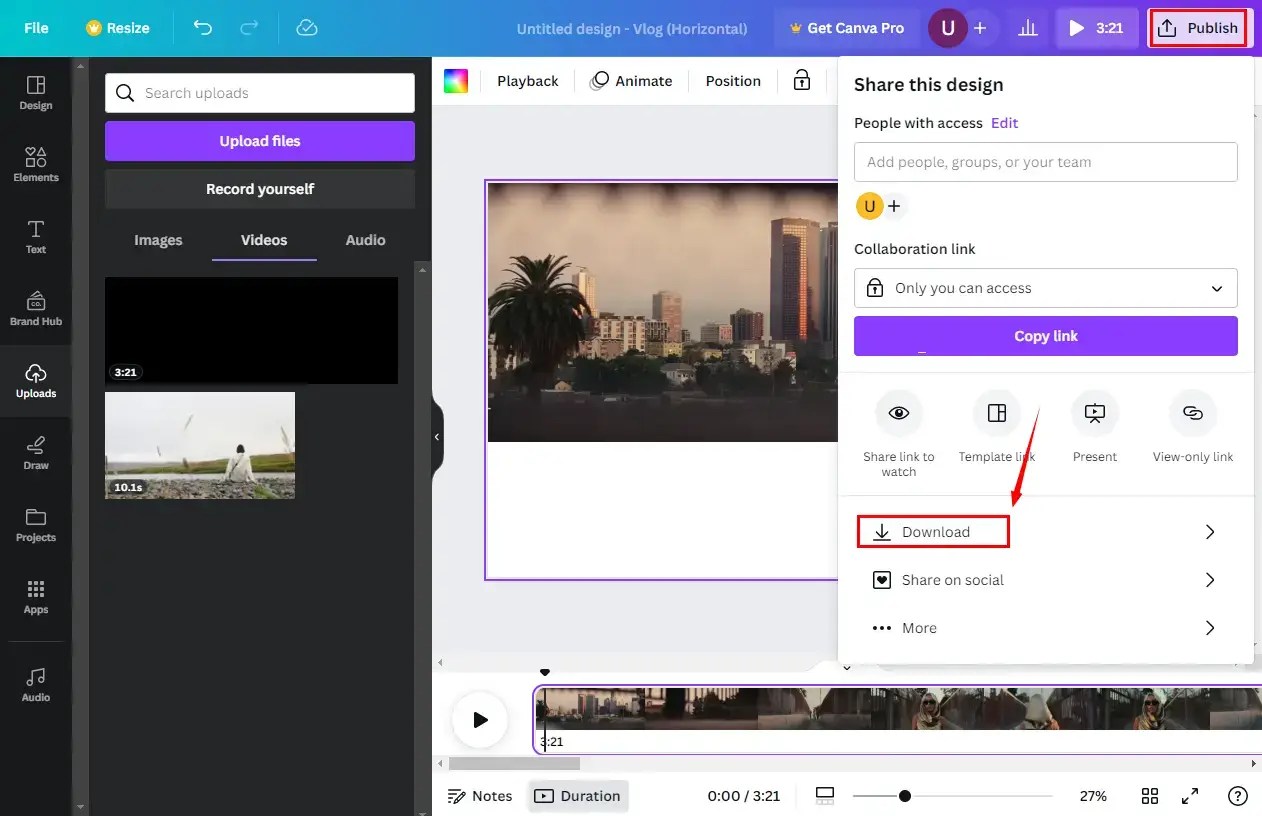This screenshot has width=1262, height=816.
Task: Click the lock icon in the toolbar
Action: pos(801,81)
